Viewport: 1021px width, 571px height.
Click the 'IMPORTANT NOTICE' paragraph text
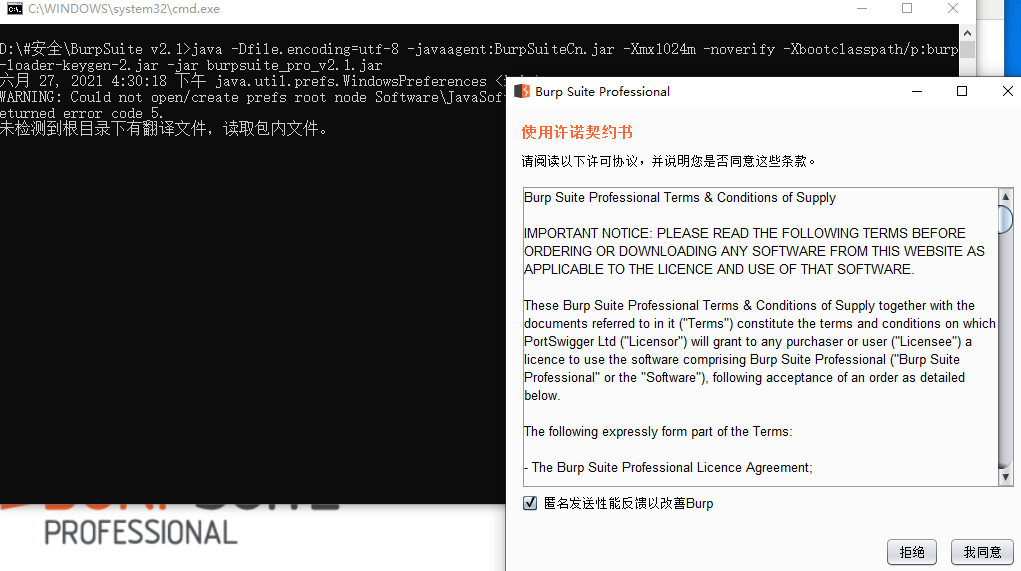pos(754,251)
